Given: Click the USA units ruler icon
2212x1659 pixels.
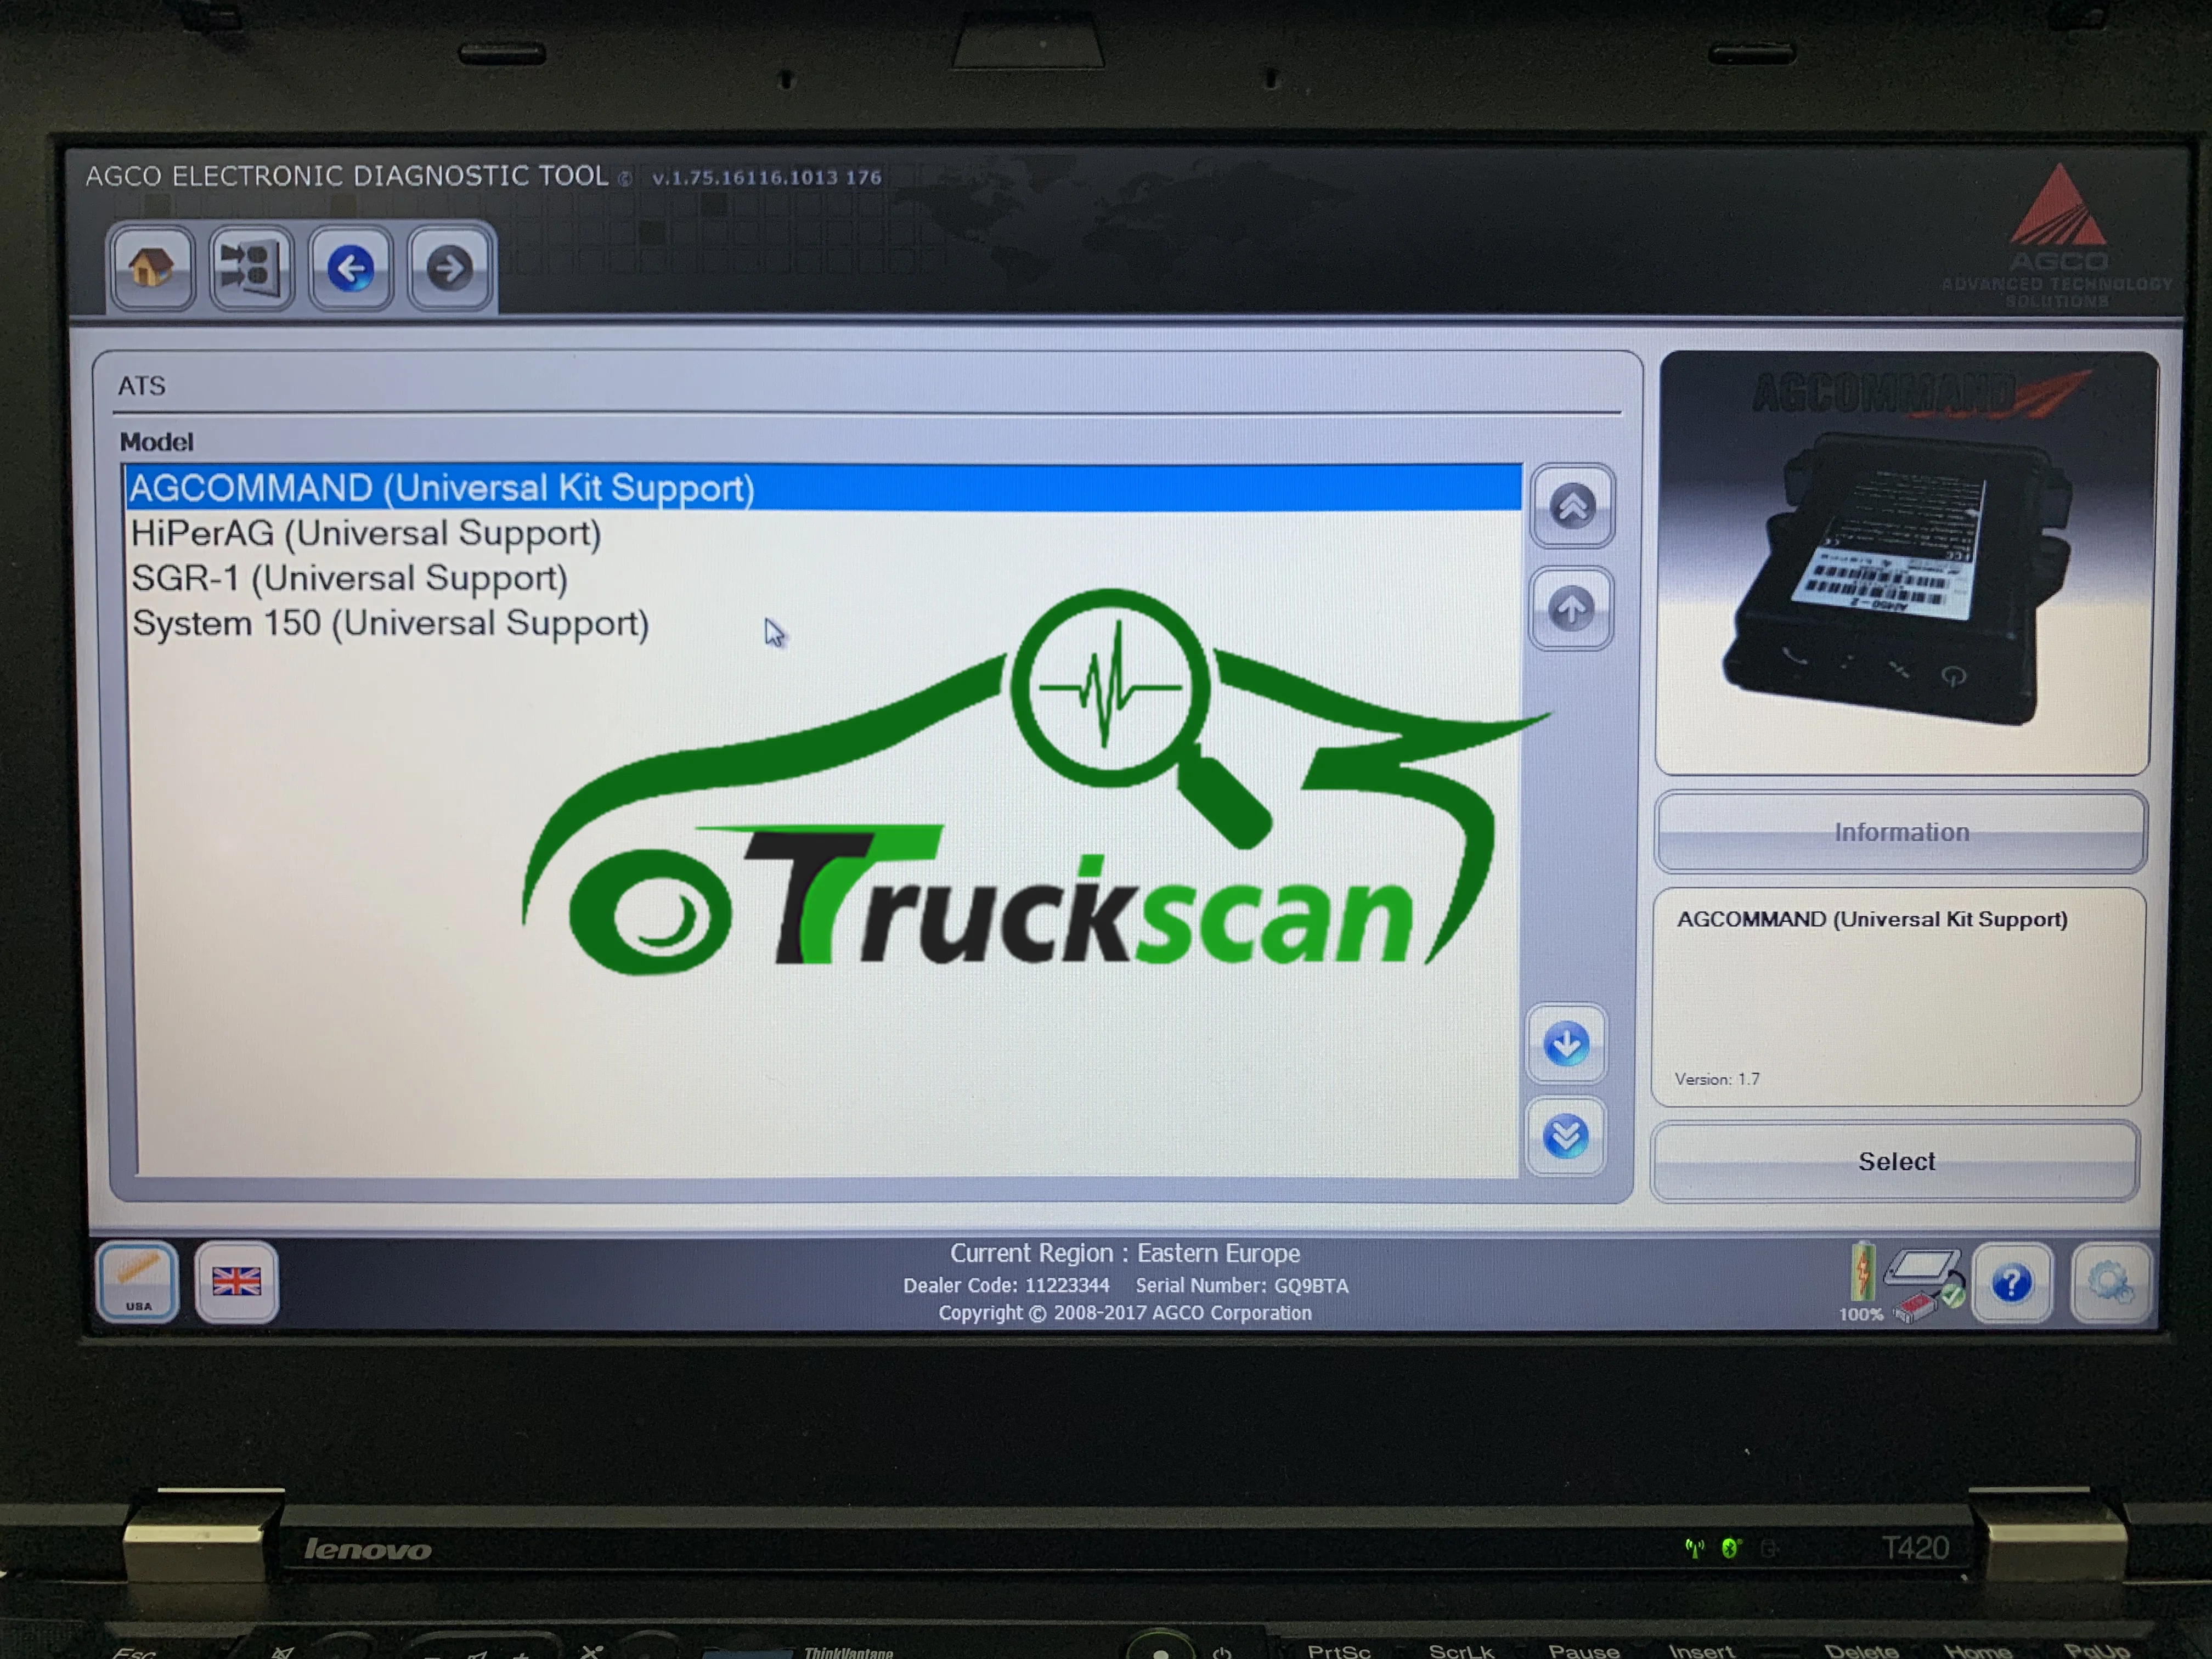Looking at the screenshot, I should (138, 1282).
